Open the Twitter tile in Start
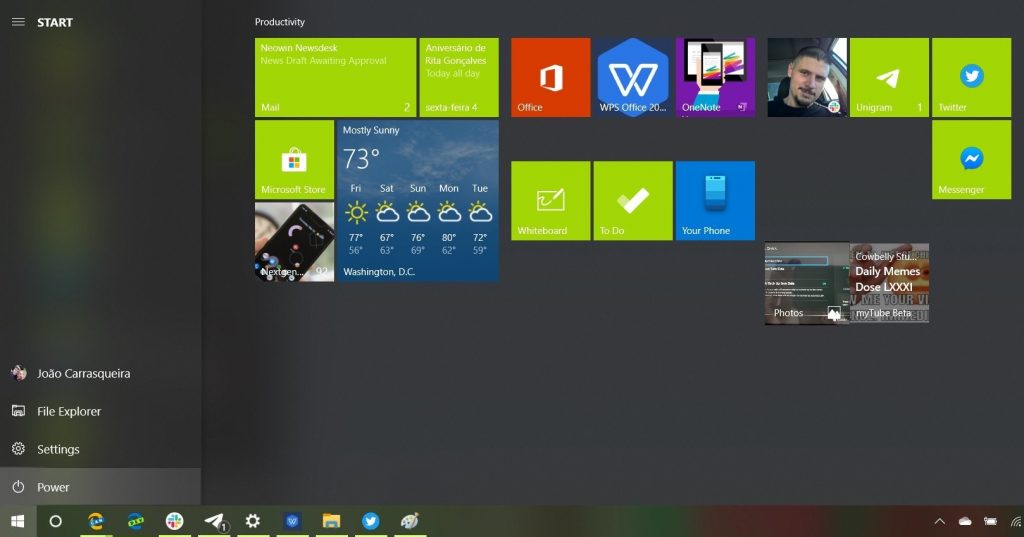Viewport: 1024px width, 537px height. point(971,78)
